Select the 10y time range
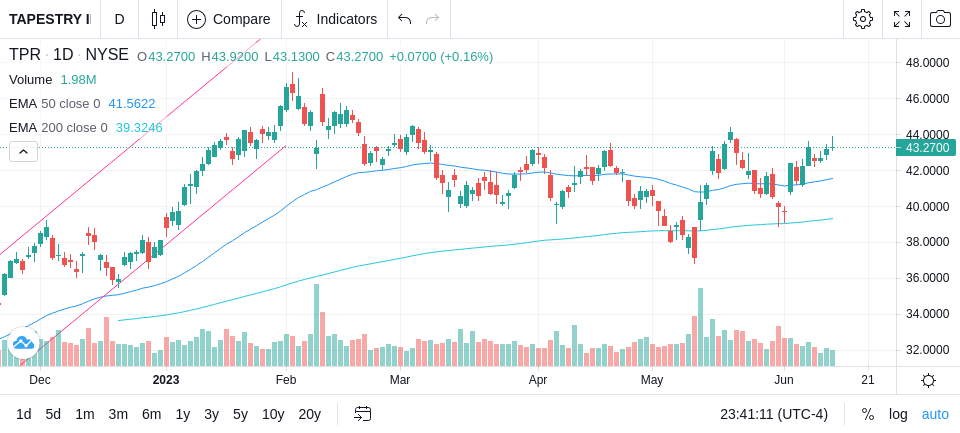Image resolution: width=960 pixels, height=433 pixels. (272, 415)
